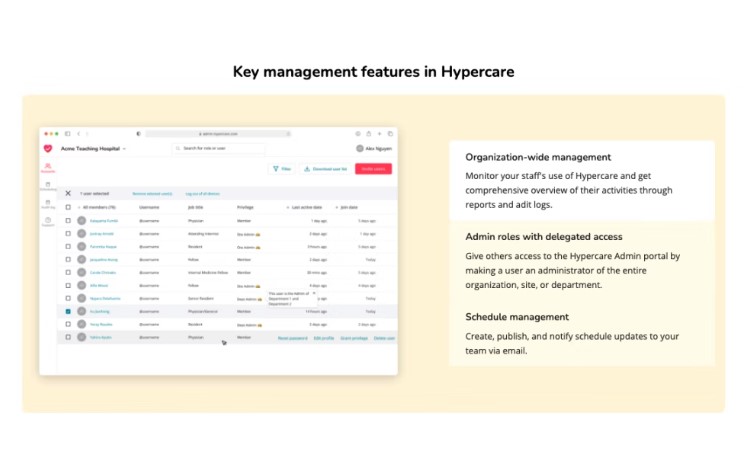Reload page from address bar icon
747x476 pixels.
coord(288,134)
